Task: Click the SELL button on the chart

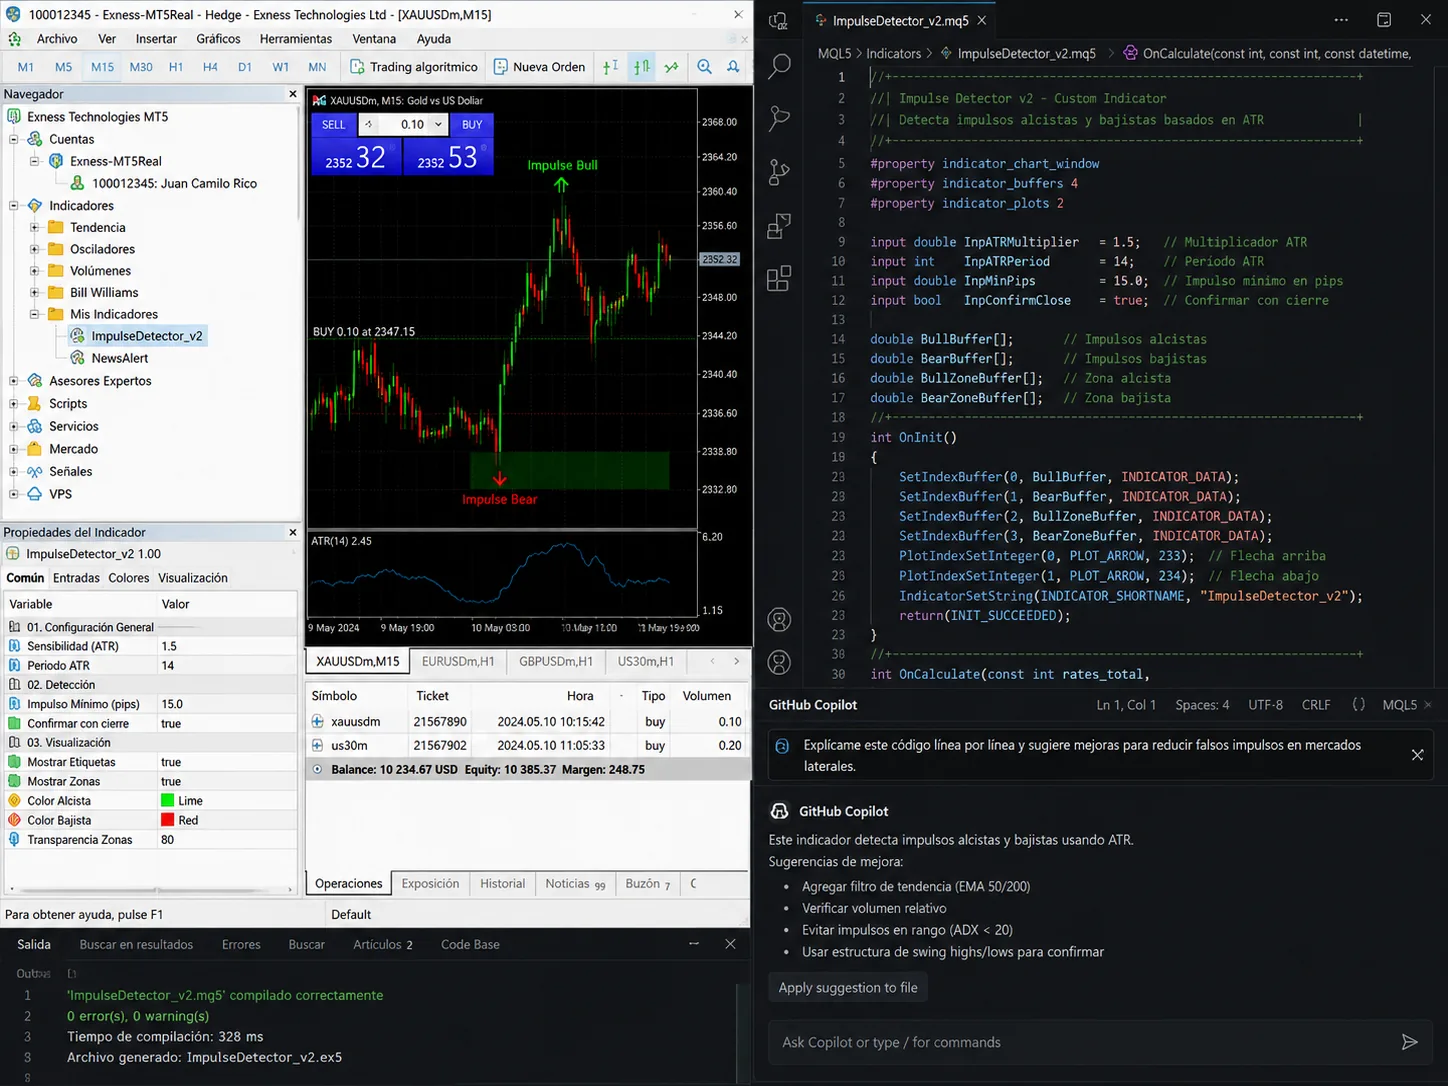Action: click(333, 125)
